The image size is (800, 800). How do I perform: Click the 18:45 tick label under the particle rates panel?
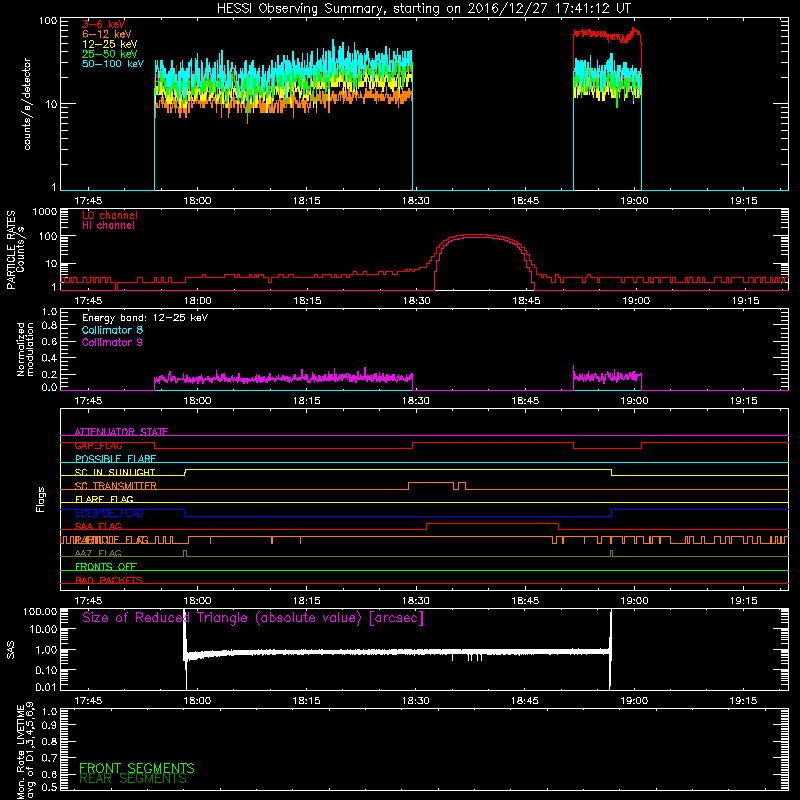pos(526,301)
